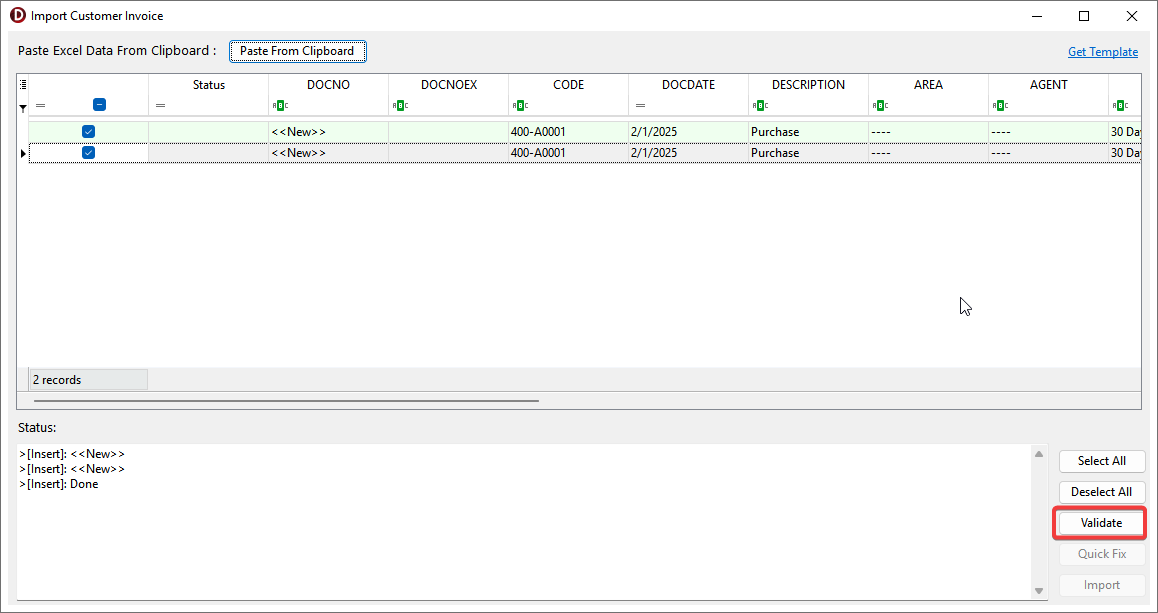Click the funnel filter row icon
The width and height of the screenshot is (1158, 613).
(x=23, y=107)
